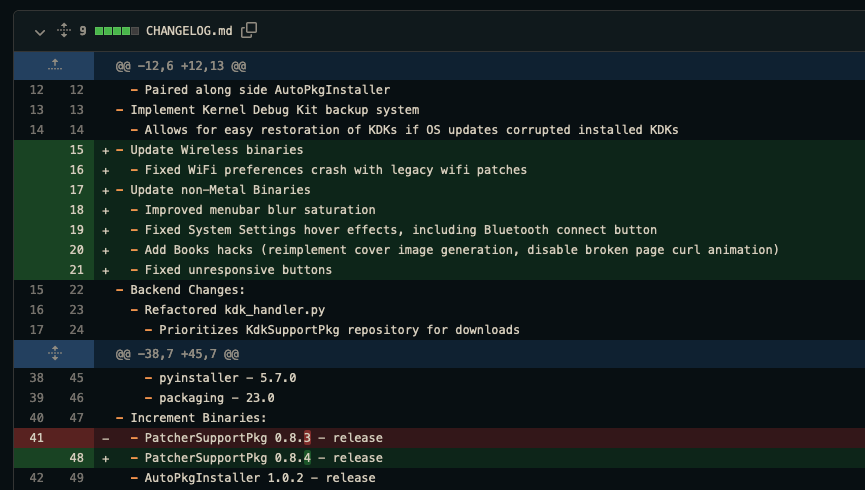Select added line number 21
Image resolution: width=865 pixels, height=490 pixels.
click(76, 270)
